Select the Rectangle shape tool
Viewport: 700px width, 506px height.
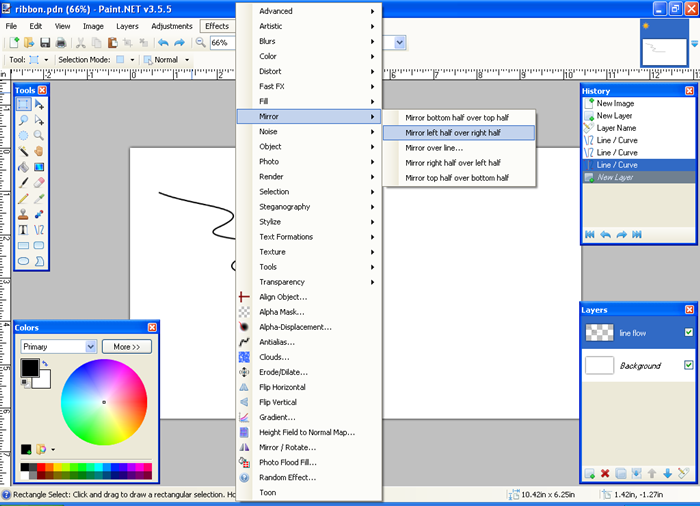click(23, 246)
